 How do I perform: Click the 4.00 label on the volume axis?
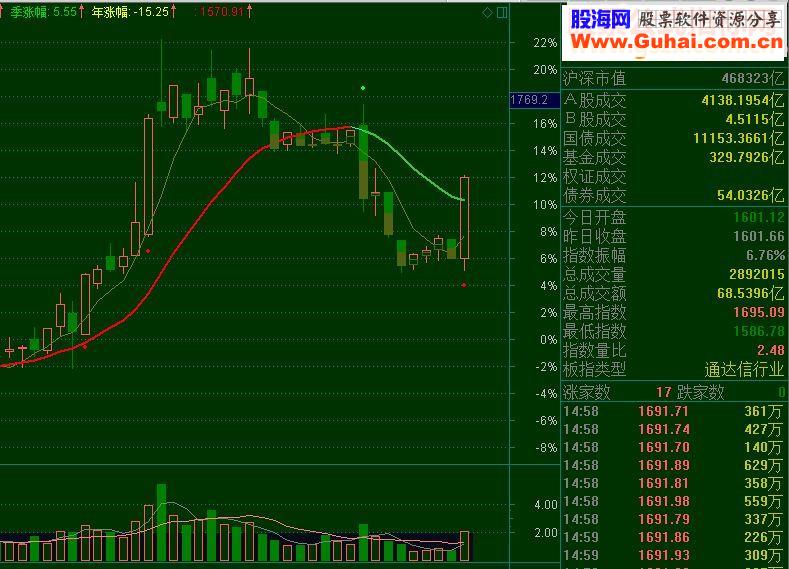point(546,505)
